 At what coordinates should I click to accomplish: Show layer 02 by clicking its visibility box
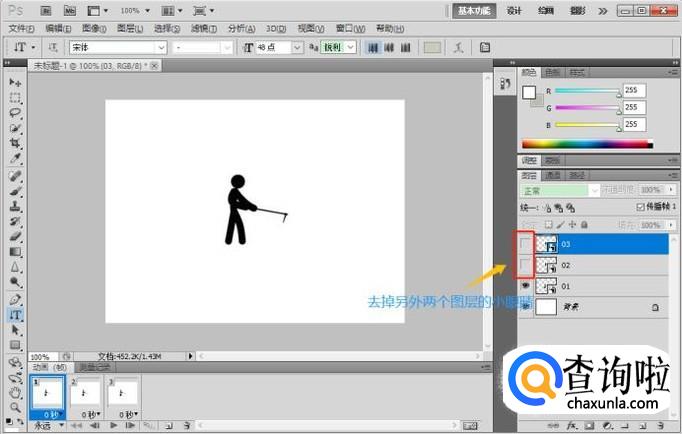coord(526,265)
